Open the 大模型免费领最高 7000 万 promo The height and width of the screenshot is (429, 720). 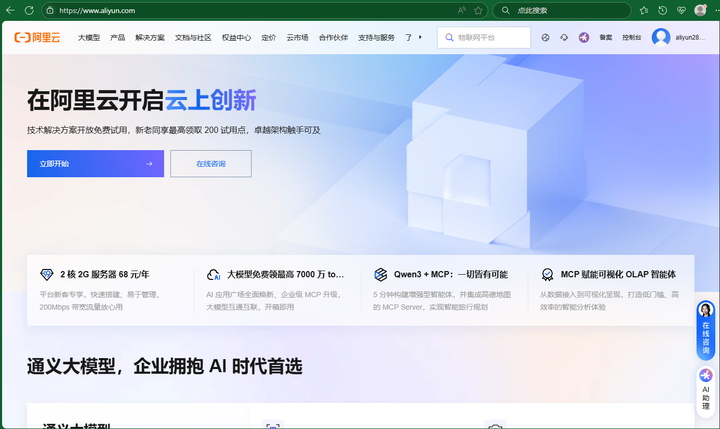[x=286, y=274]
